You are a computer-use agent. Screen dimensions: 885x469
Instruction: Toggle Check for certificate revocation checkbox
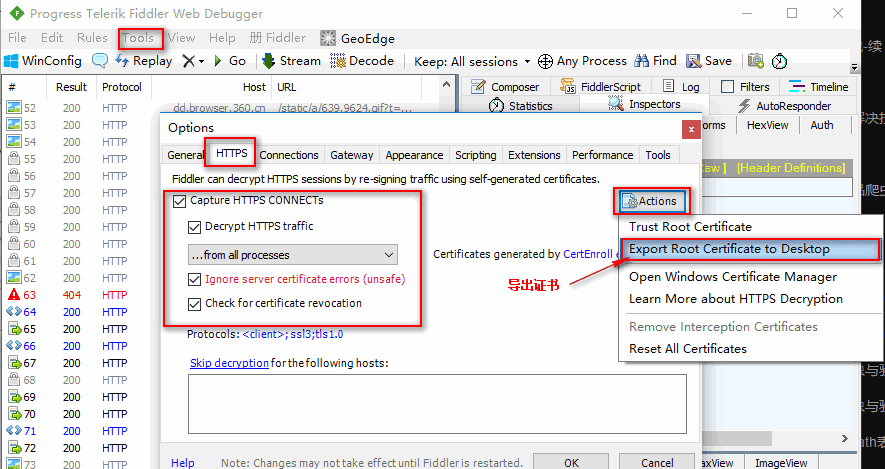194,304
